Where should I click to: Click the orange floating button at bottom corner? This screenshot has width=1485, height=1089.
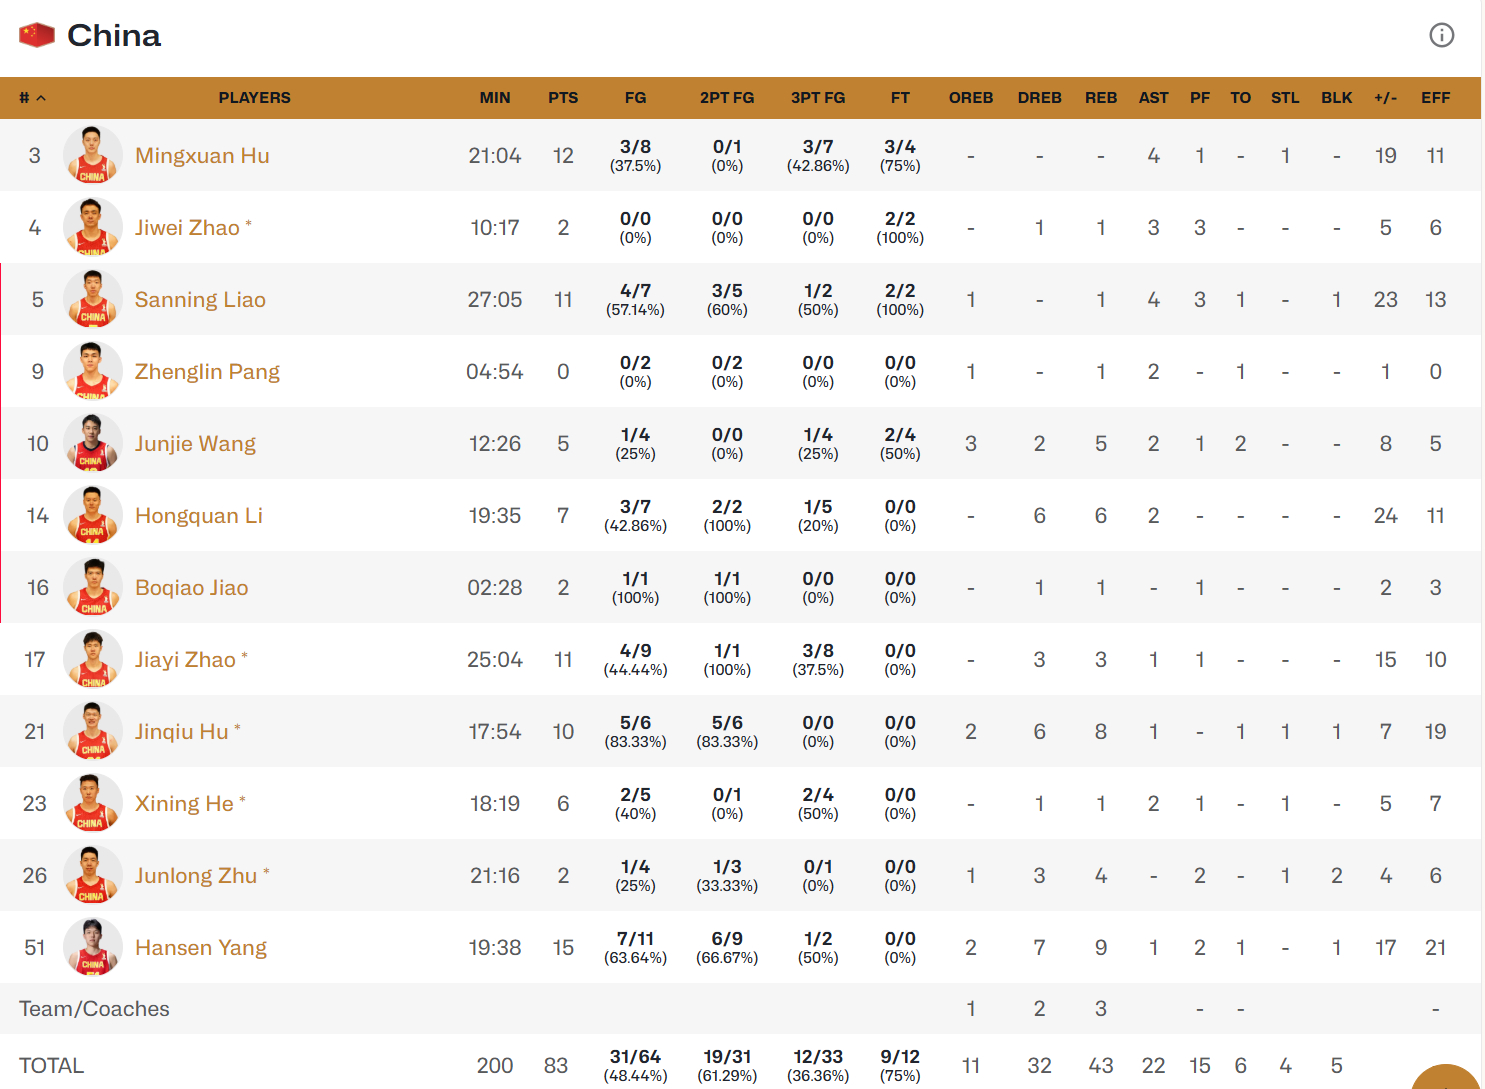coord(1445,1078)
